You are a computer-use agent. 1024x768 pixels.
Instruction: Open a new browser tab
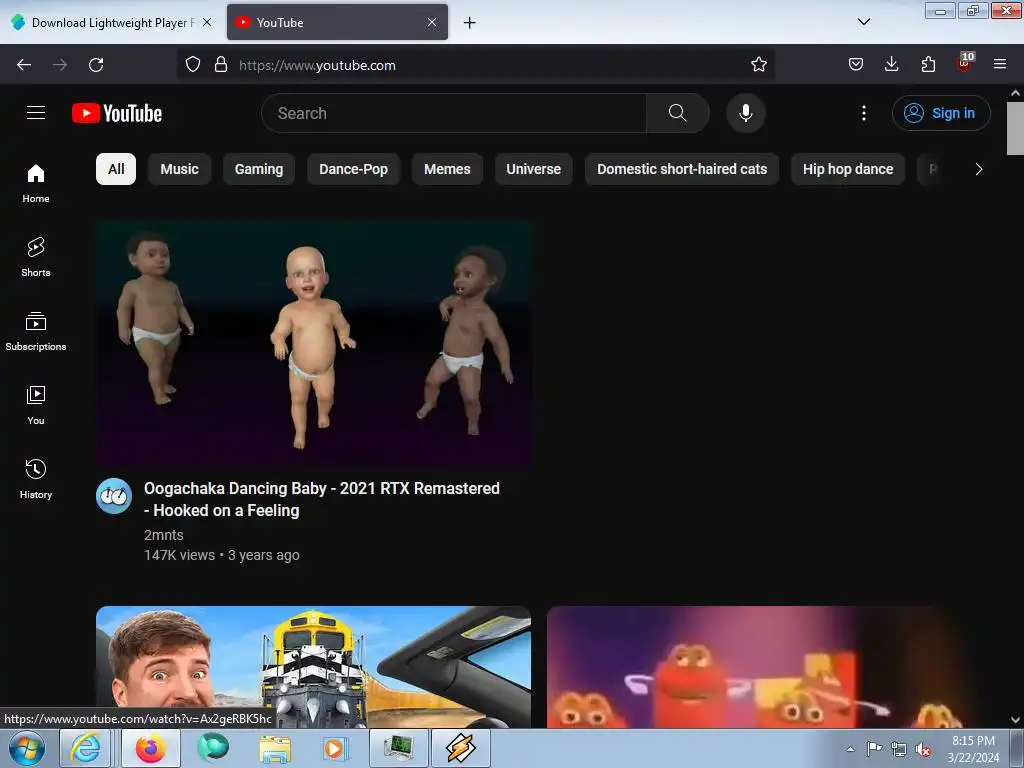pyautogui.click(x=469, y=23)
